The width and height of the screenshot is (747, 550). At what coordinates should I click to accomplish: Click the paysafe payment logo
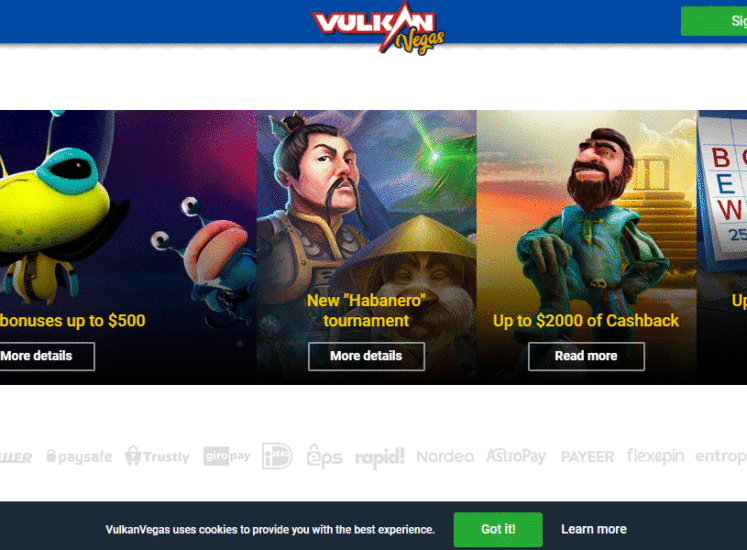tap(79, 457)
